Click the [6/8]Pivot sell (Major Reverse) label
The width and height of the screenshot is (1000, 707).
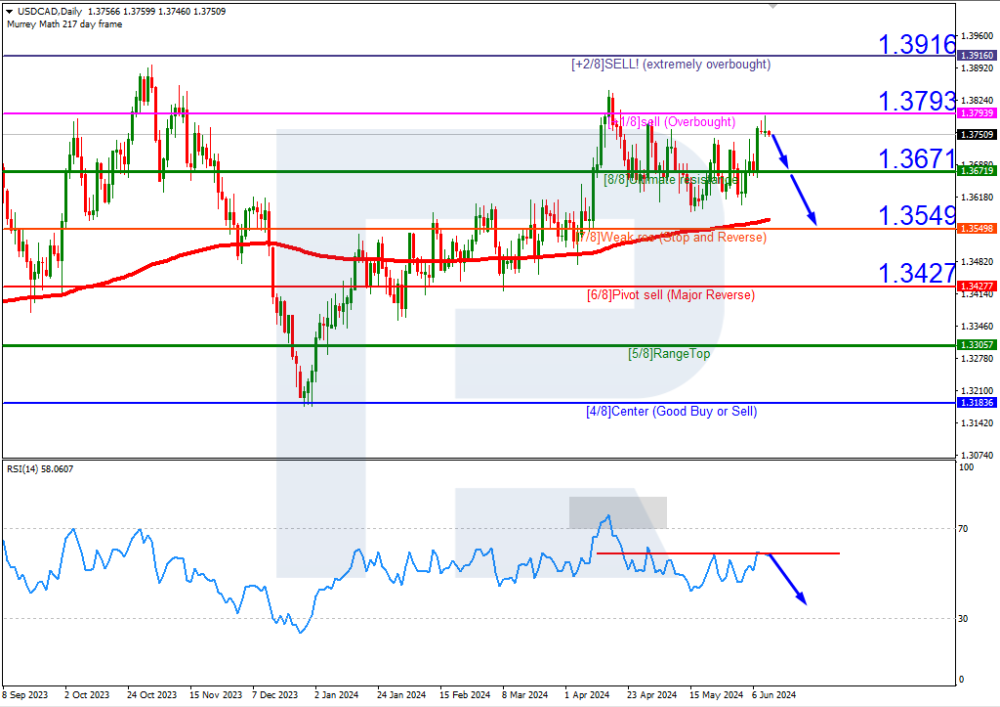tap(670, 295)
